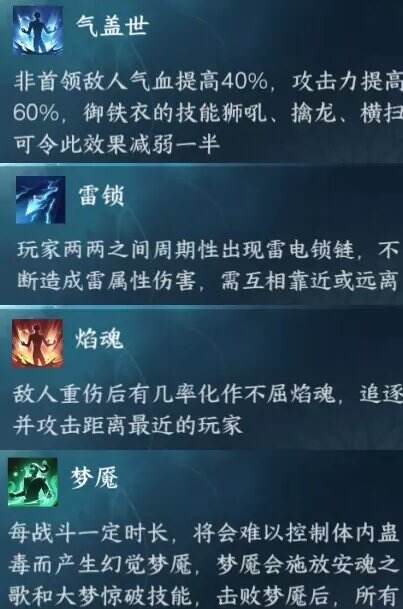The height and width of the screenshot is (609, 403).
Task: Select the 雷锁 title text
Action: click(101, 195)
